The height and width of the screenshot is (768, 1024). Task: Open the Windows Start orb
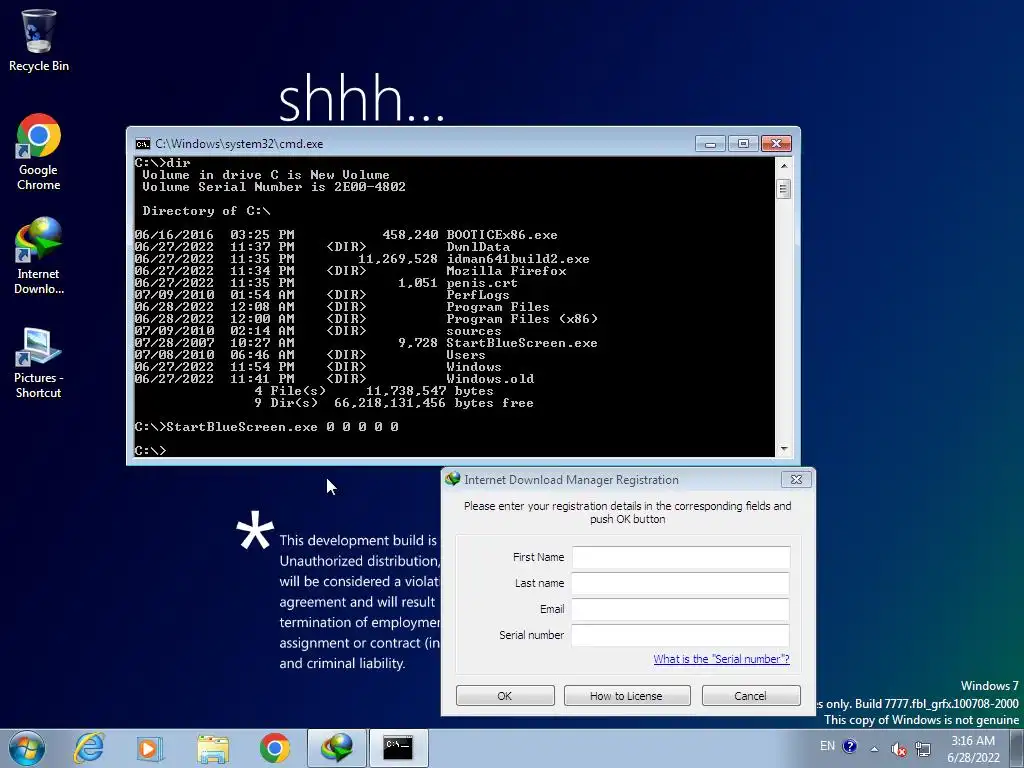(27, 748)
